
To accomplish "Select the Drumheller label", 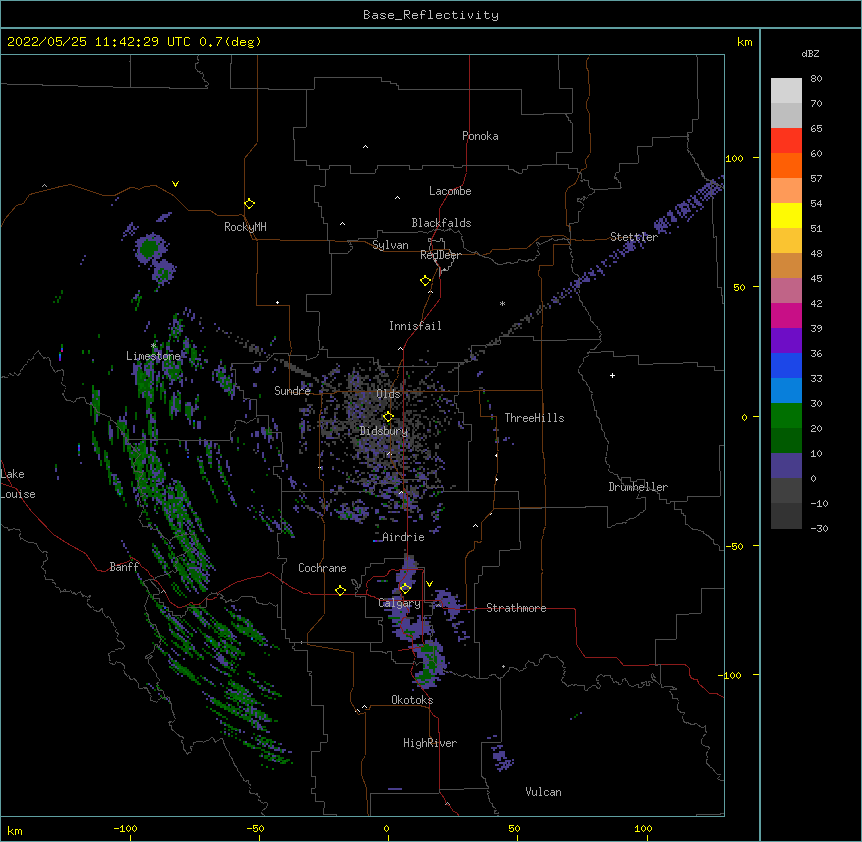I will click(x=638, y=487).
